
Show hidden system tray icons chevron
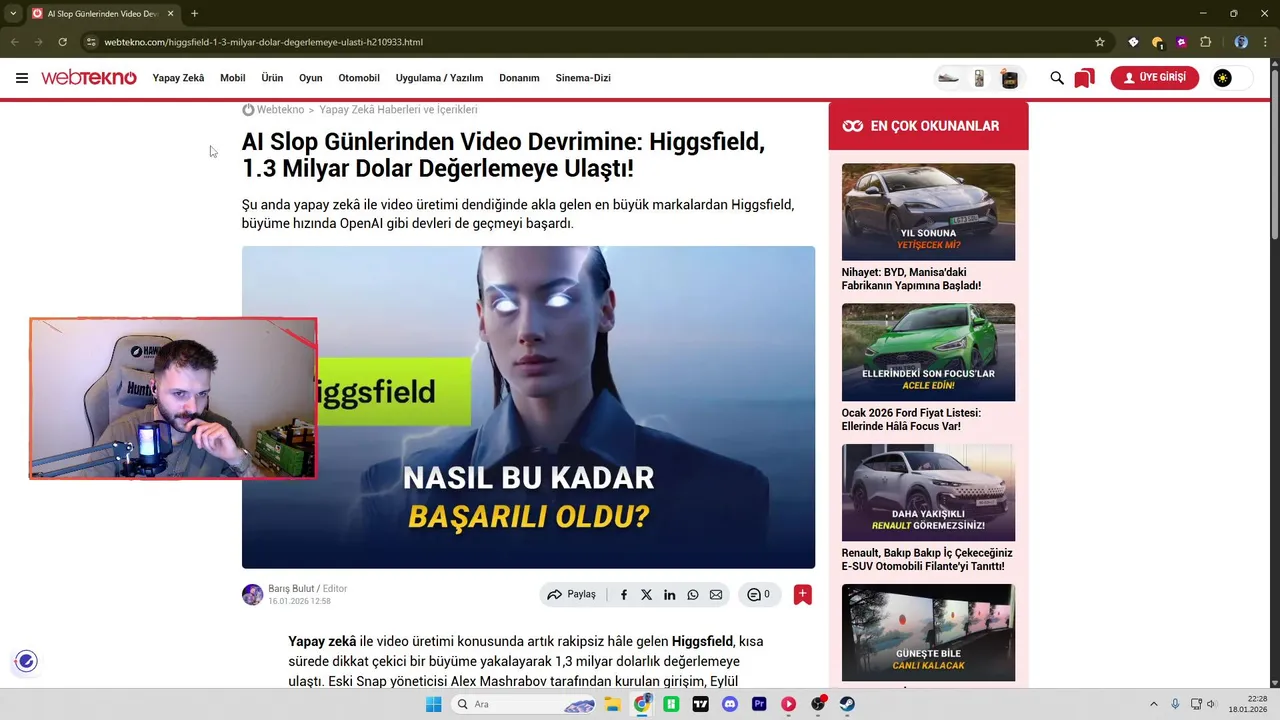click(x=1153, y=704)
